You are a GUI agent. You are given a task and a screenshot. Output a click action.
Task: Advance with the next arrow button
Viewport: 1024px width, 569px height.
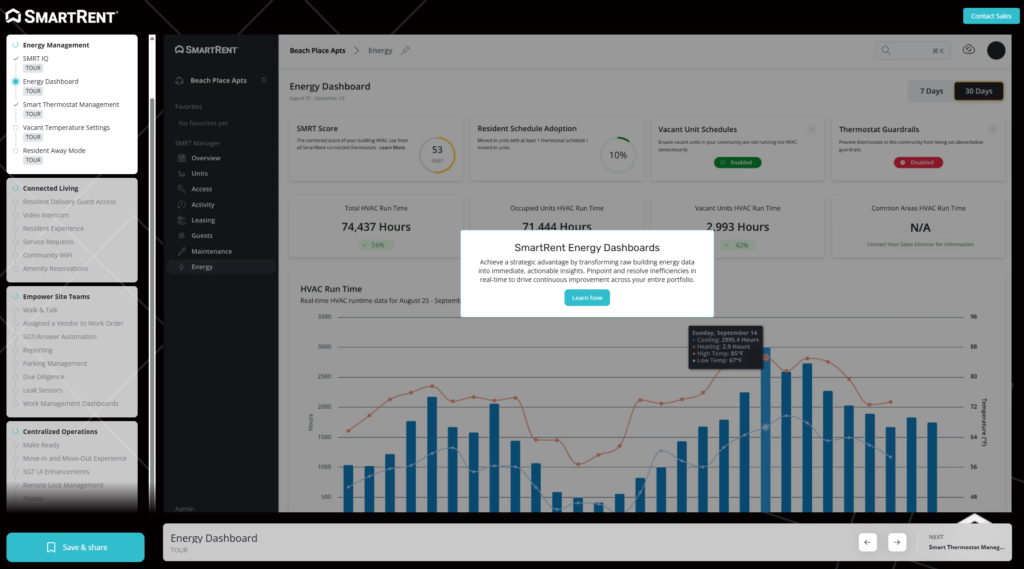[897, 542]
